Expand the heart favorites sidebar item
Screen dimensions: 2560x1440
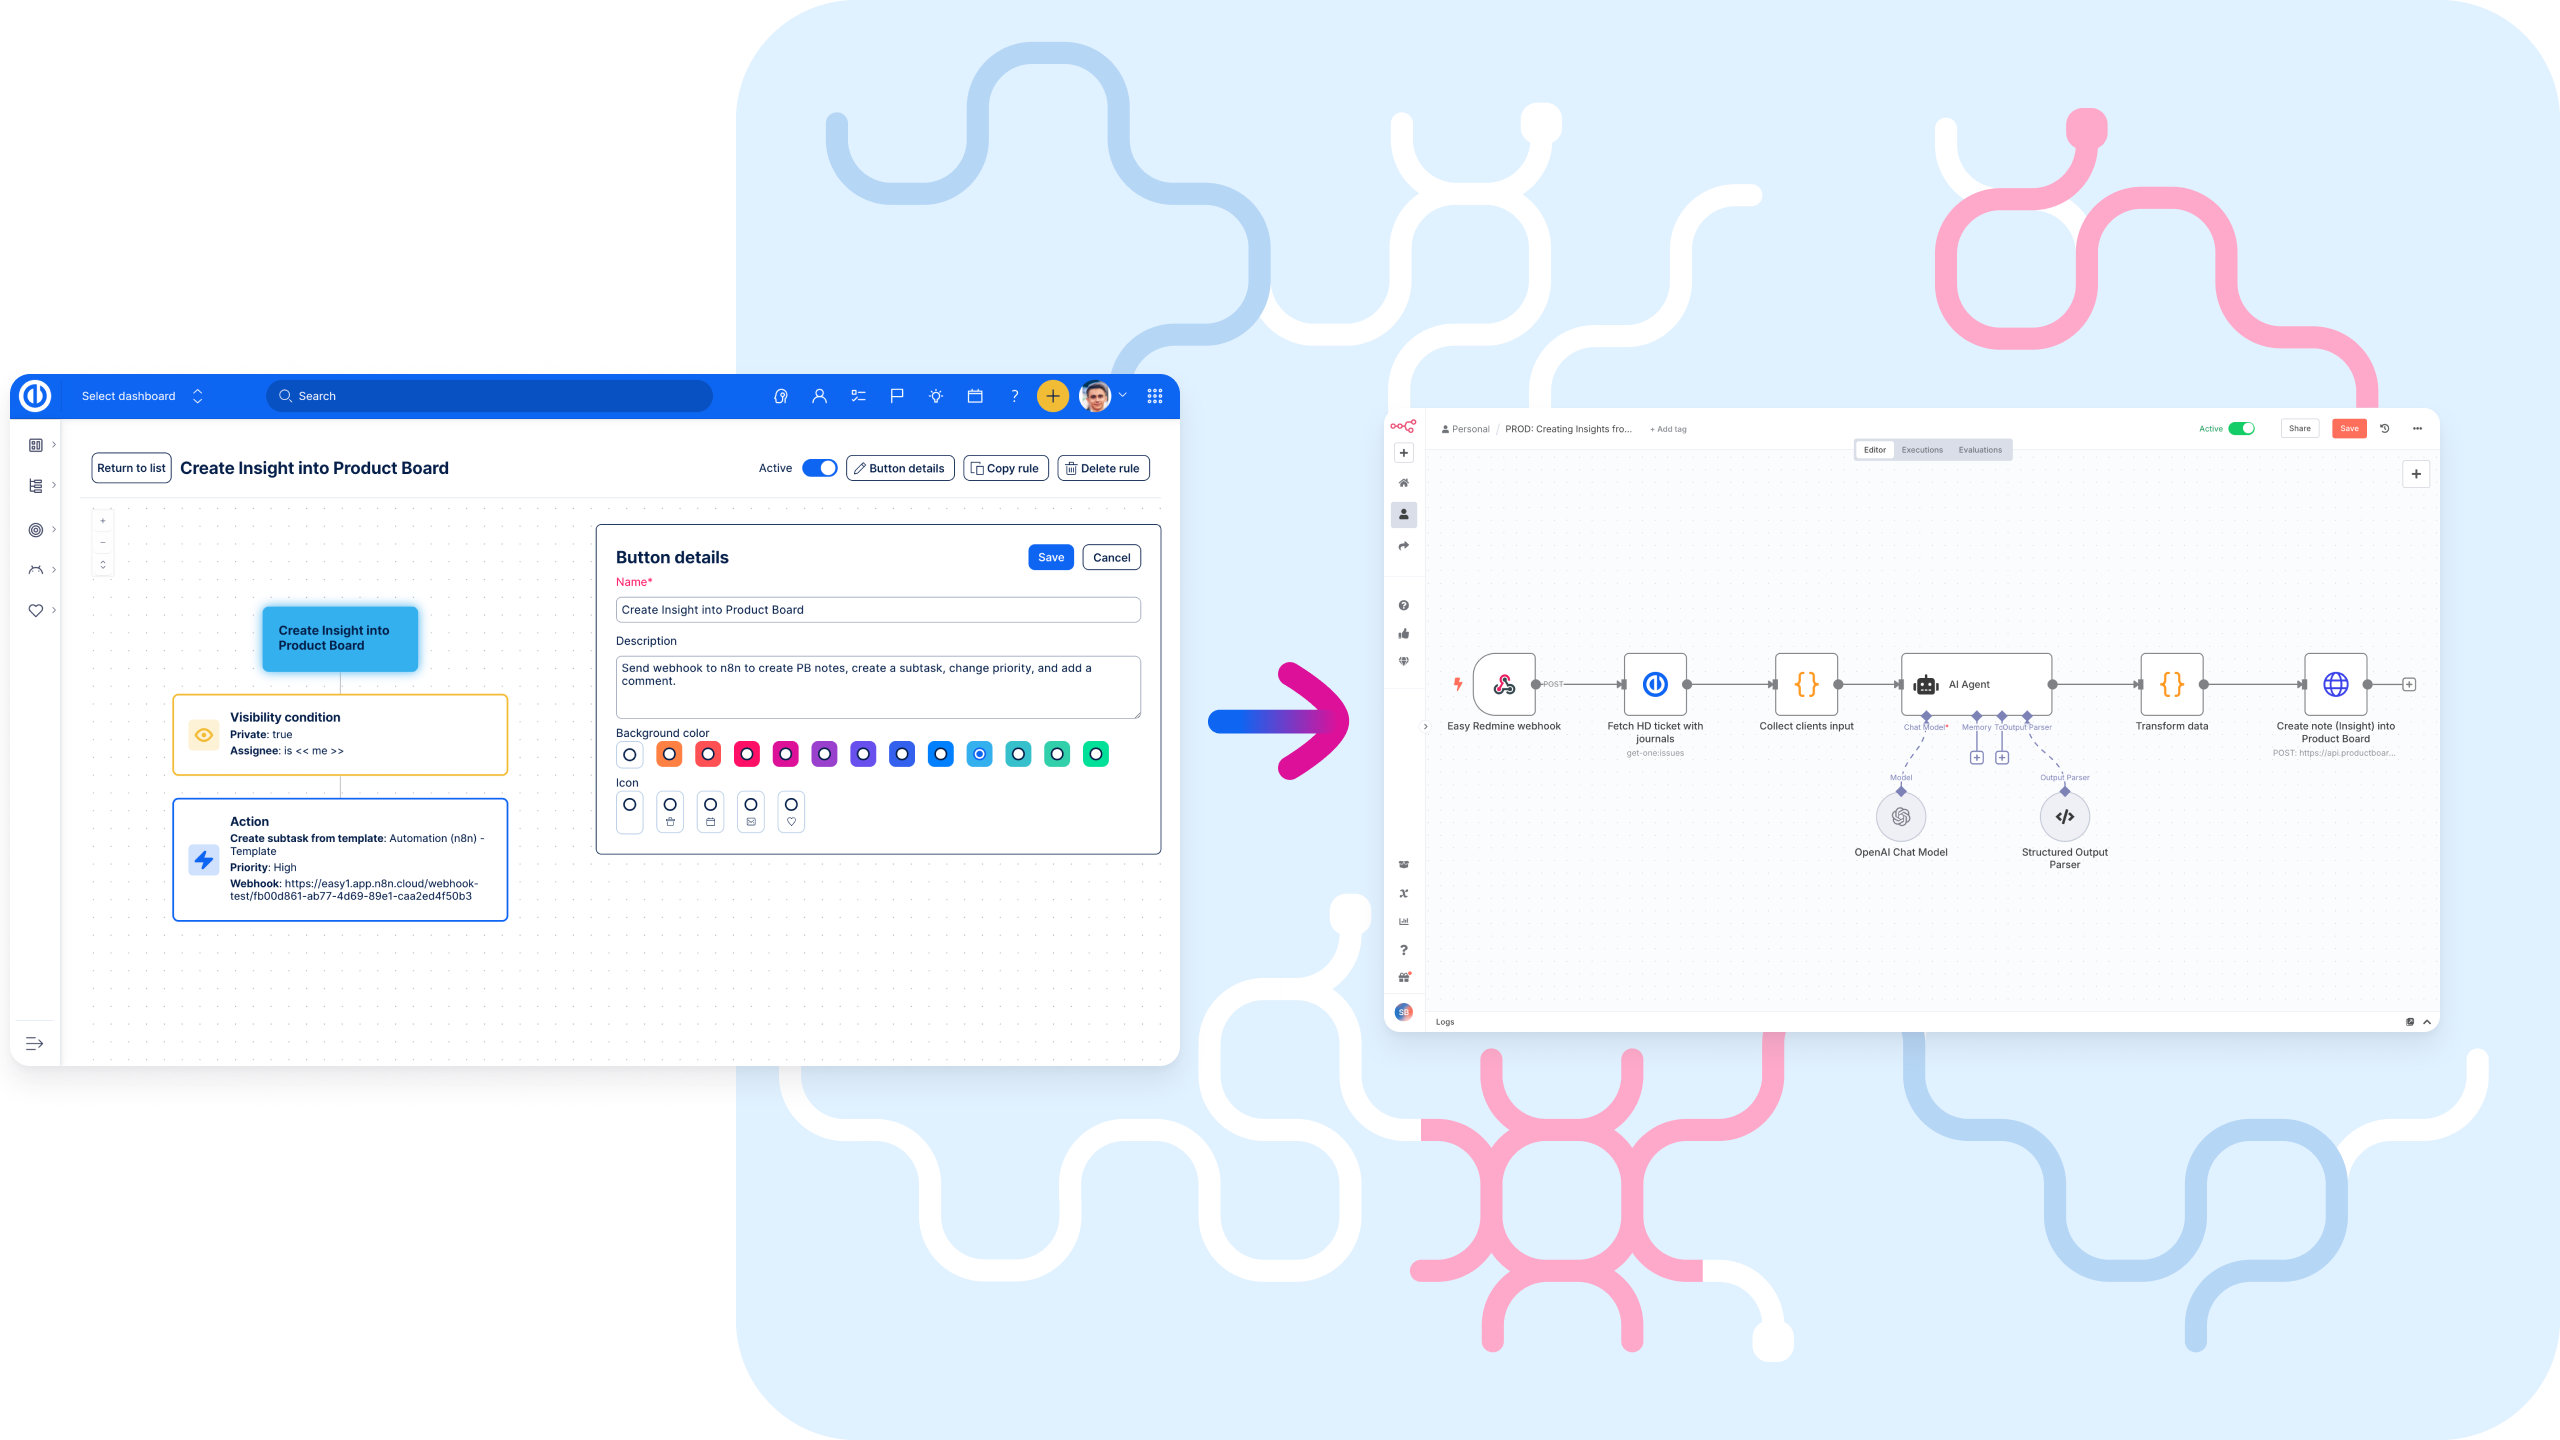[x=36, y=610]
